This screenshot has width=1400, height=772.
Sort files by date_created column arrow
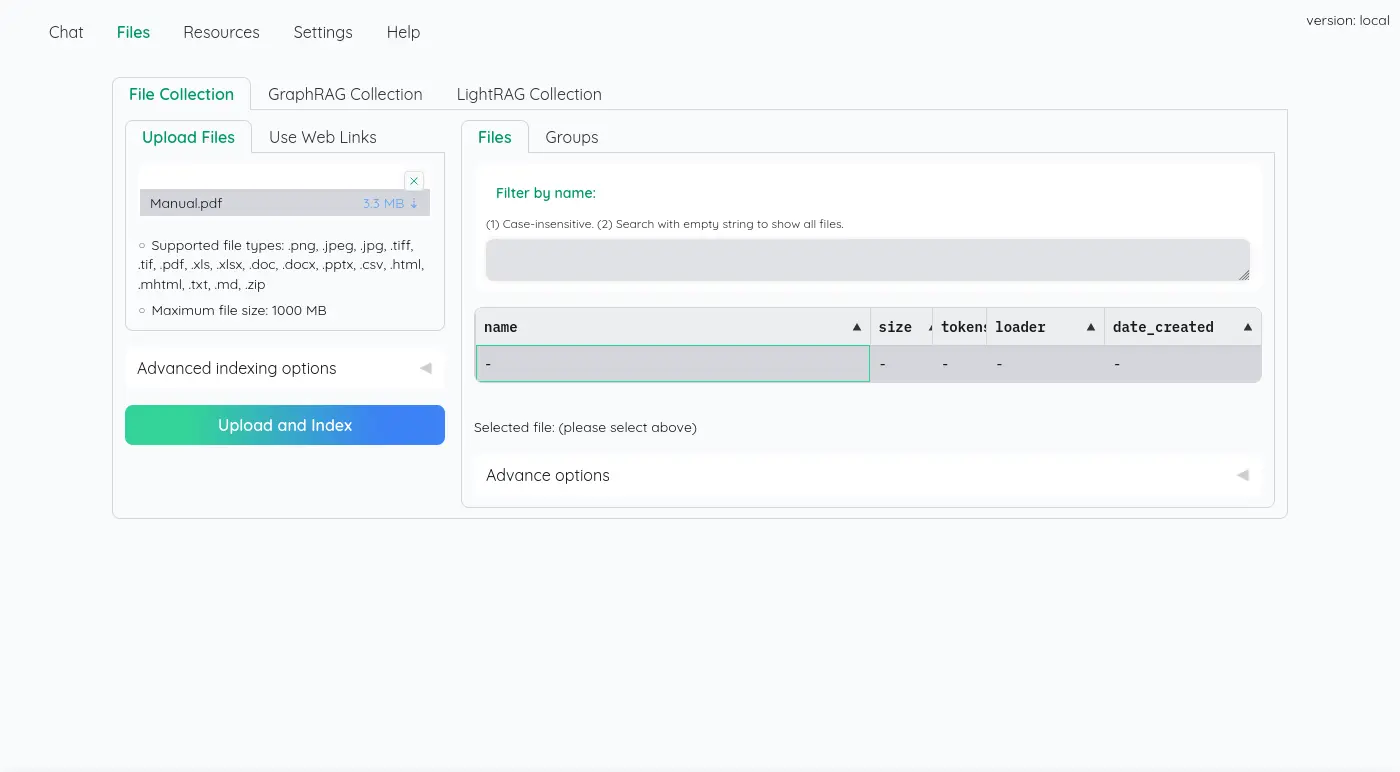click(1248, 328)
